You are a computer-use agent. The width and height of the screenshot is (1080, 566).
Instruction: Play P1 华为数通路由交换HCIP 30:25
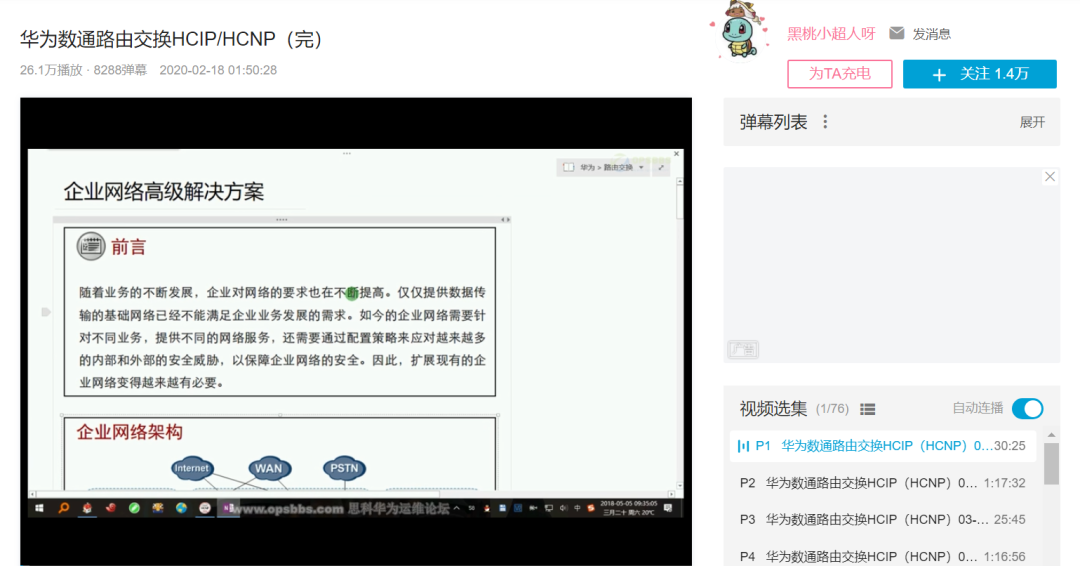(882, 446)
